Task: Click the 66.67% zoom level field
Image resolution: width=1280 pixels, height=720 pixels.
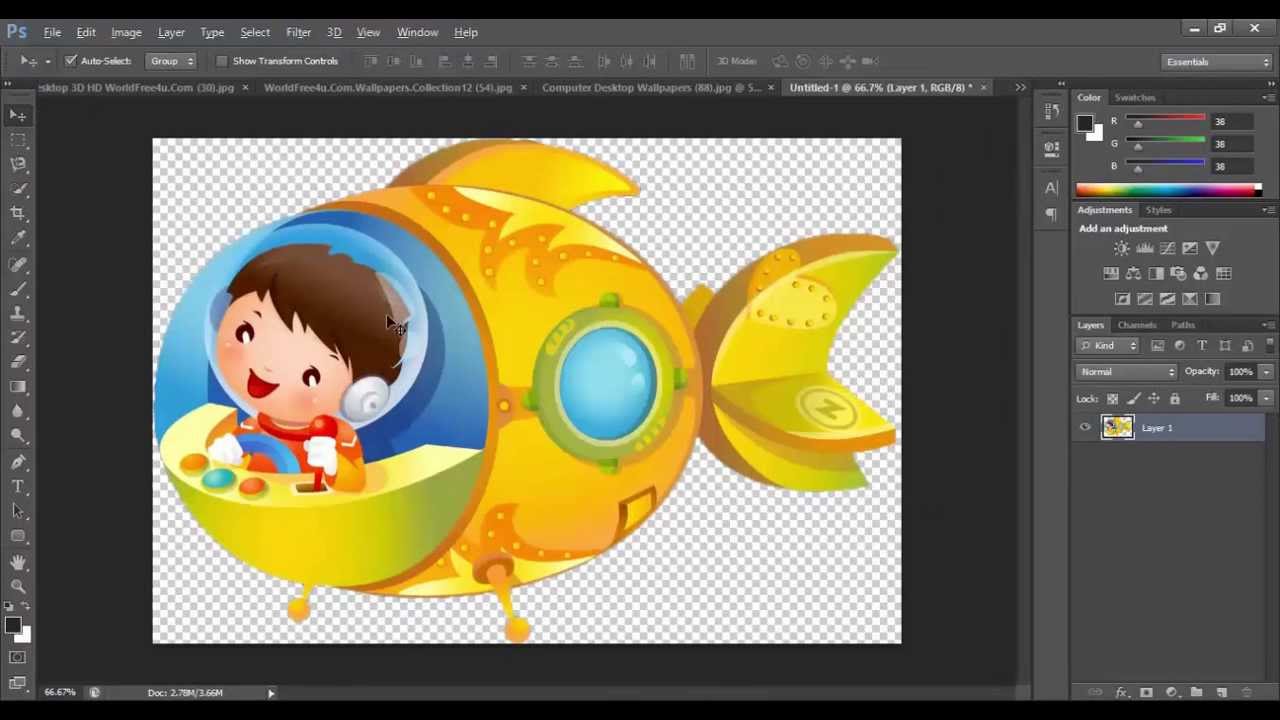Action: [59, 693]
